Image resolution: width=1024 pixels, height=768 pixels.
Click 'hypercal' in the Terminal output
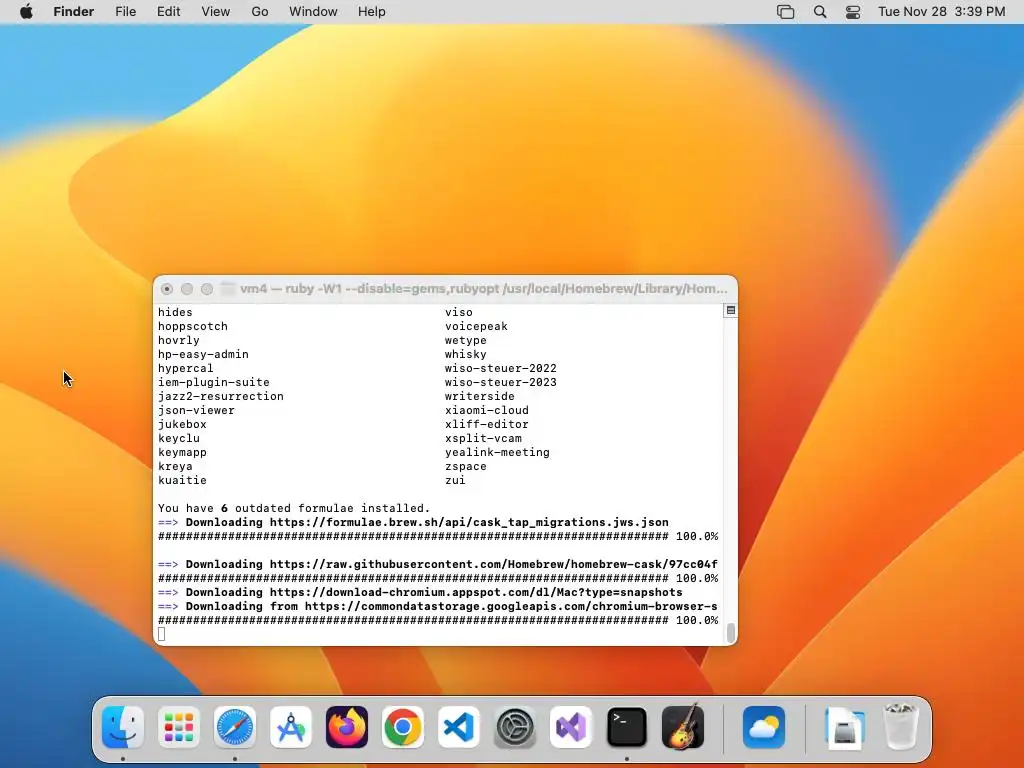185,368
